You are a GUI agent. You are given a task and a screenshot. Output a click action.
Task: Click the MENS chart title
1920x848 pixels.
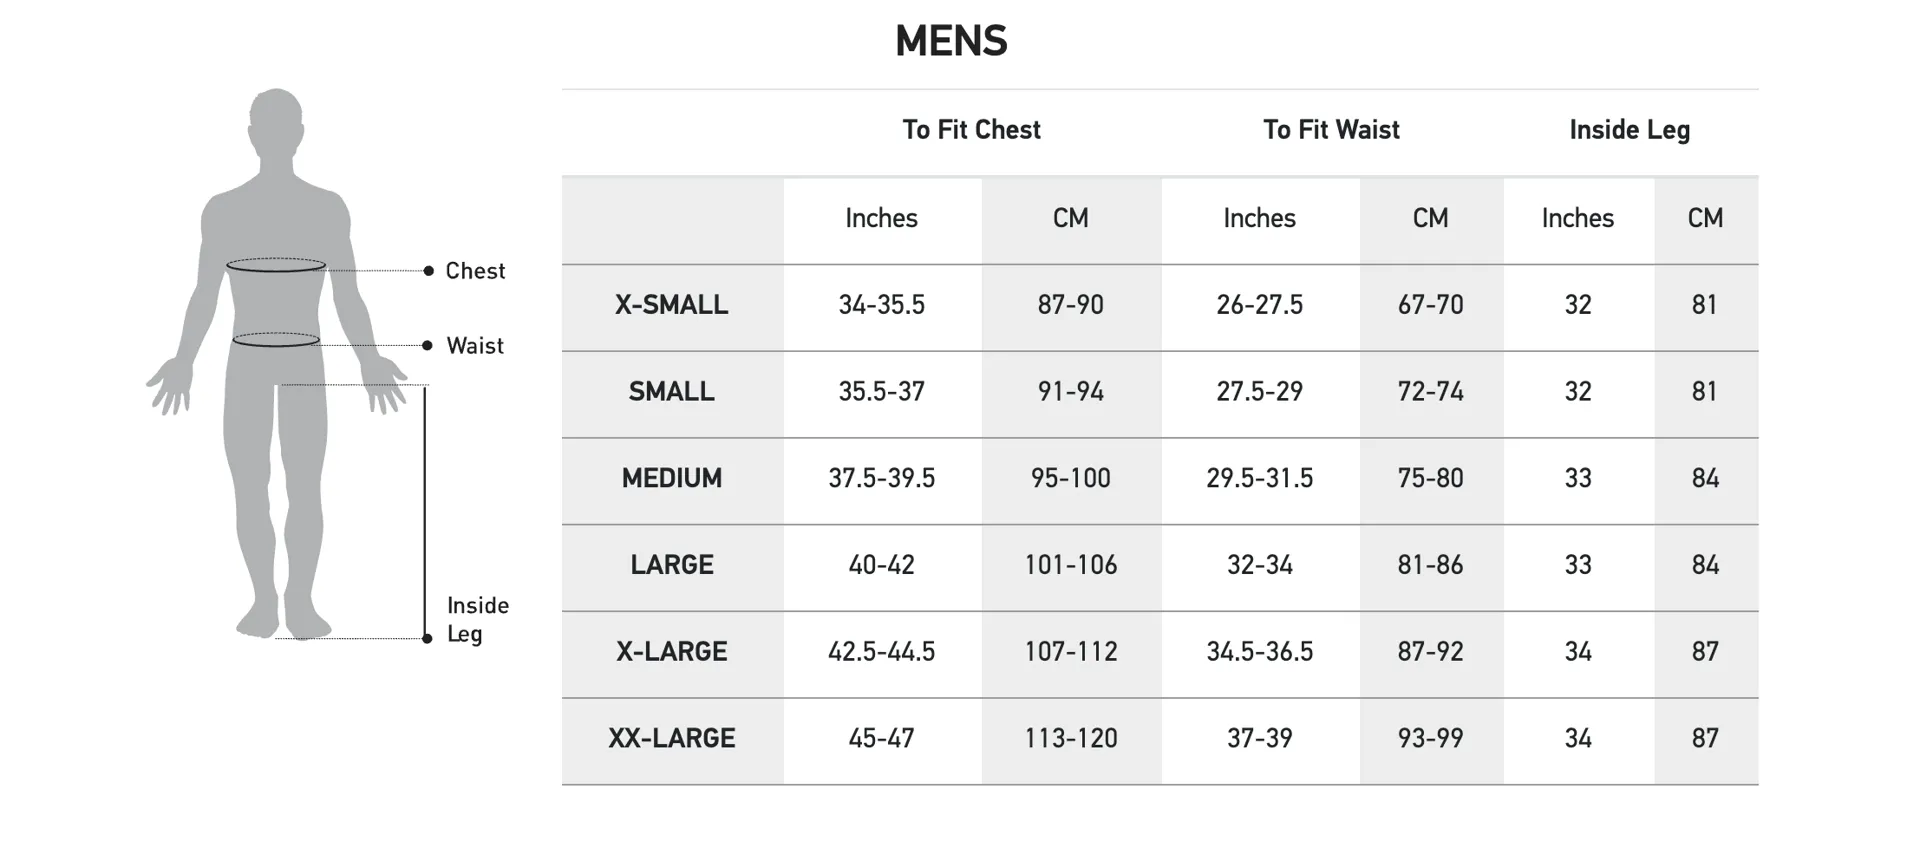coord(951,41)
